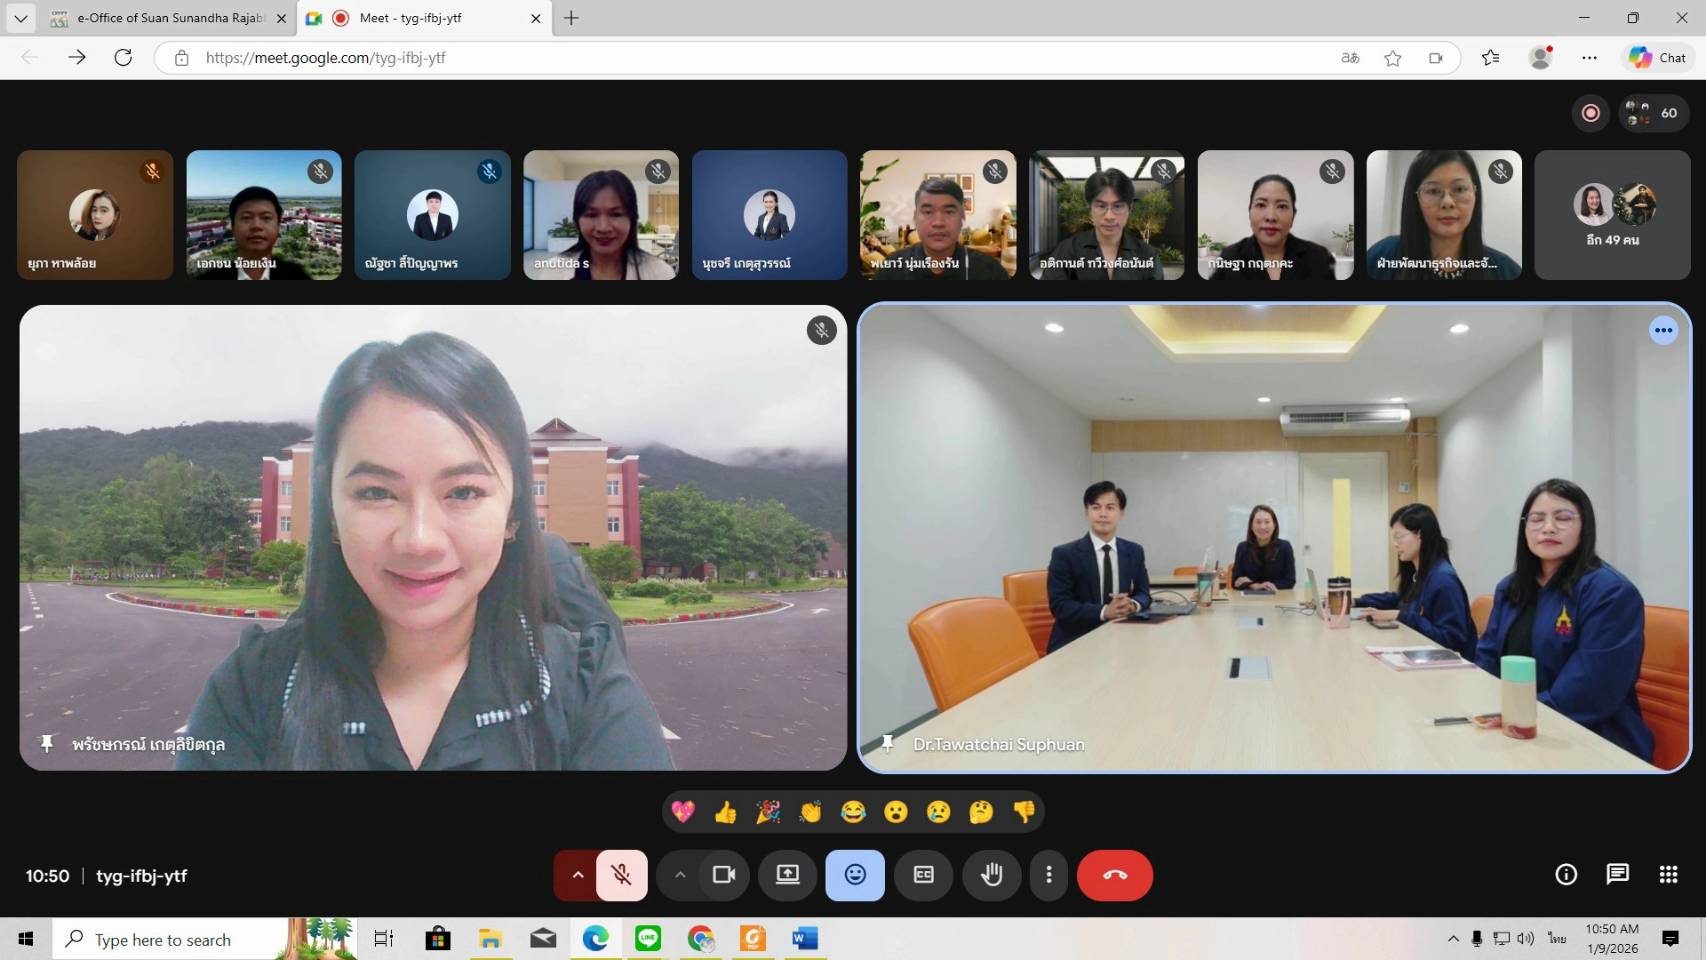1706x960 pixels.
Task: Open Microsoft Word from the taskbar
Action: [804, 938]
